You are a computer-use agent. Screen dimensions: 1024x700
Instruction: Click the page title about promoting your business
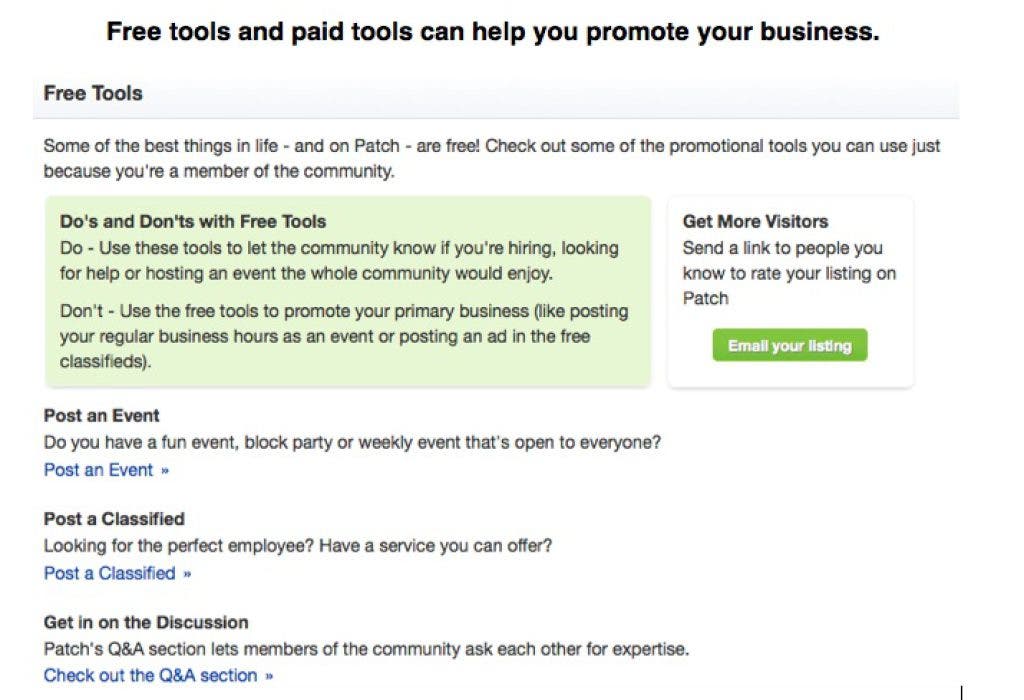click(x=493, y=32)
